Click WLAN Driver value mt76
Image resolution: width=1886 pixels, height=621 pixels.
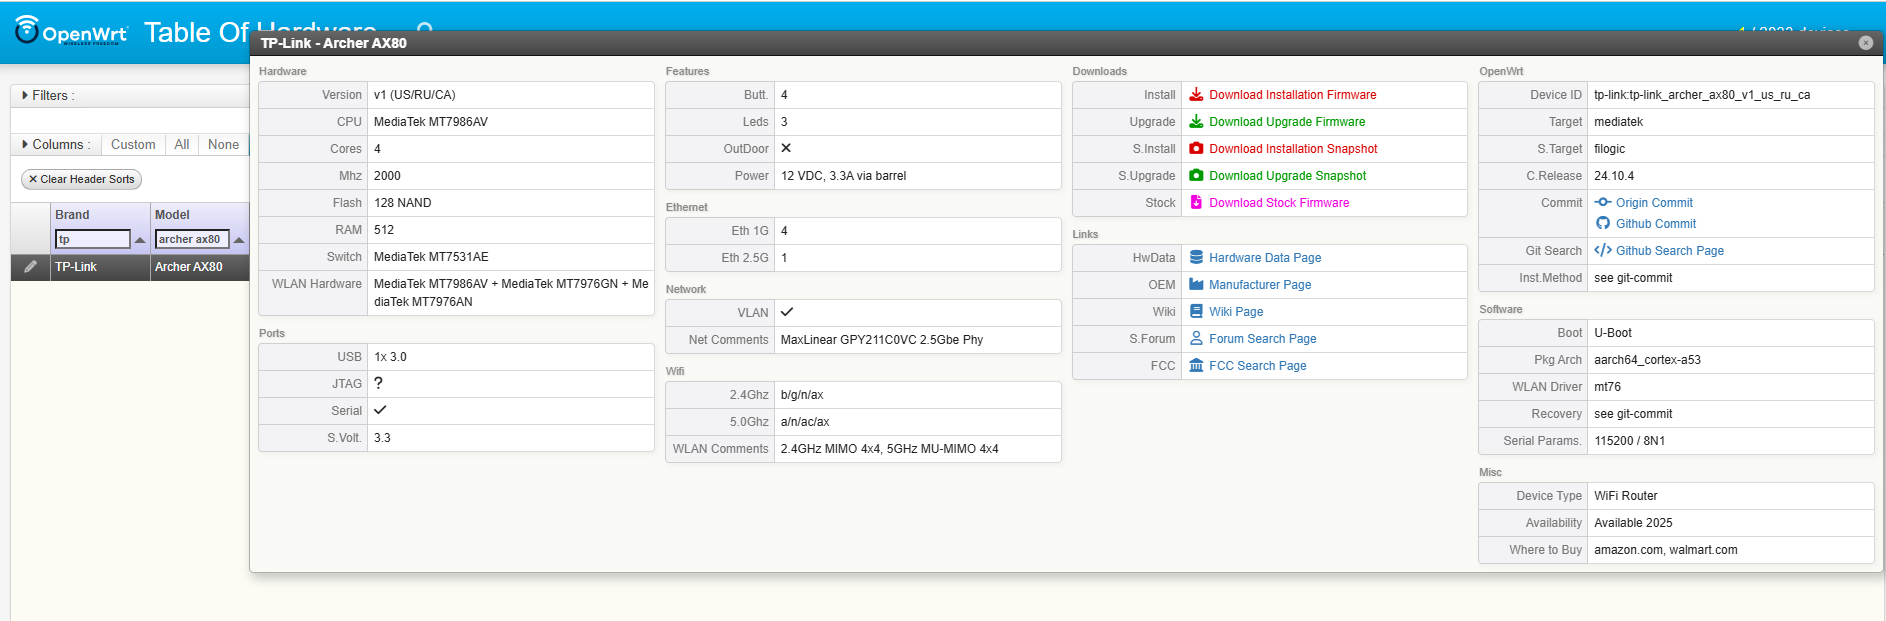[x=1608, y=387]
